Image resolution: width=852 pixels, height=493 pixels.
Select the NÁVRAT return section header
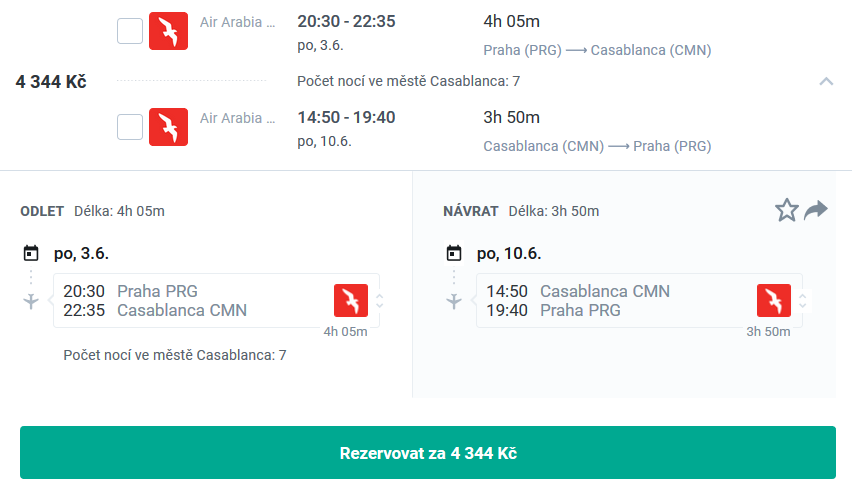(471, 211)
